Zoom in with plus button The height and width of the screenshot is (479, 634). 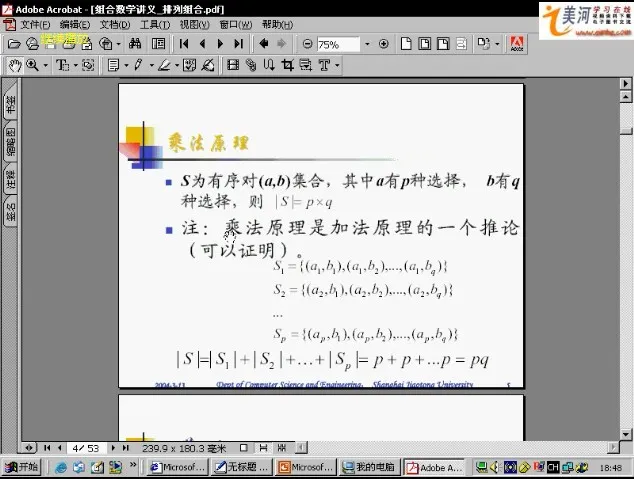click(384, 44)
